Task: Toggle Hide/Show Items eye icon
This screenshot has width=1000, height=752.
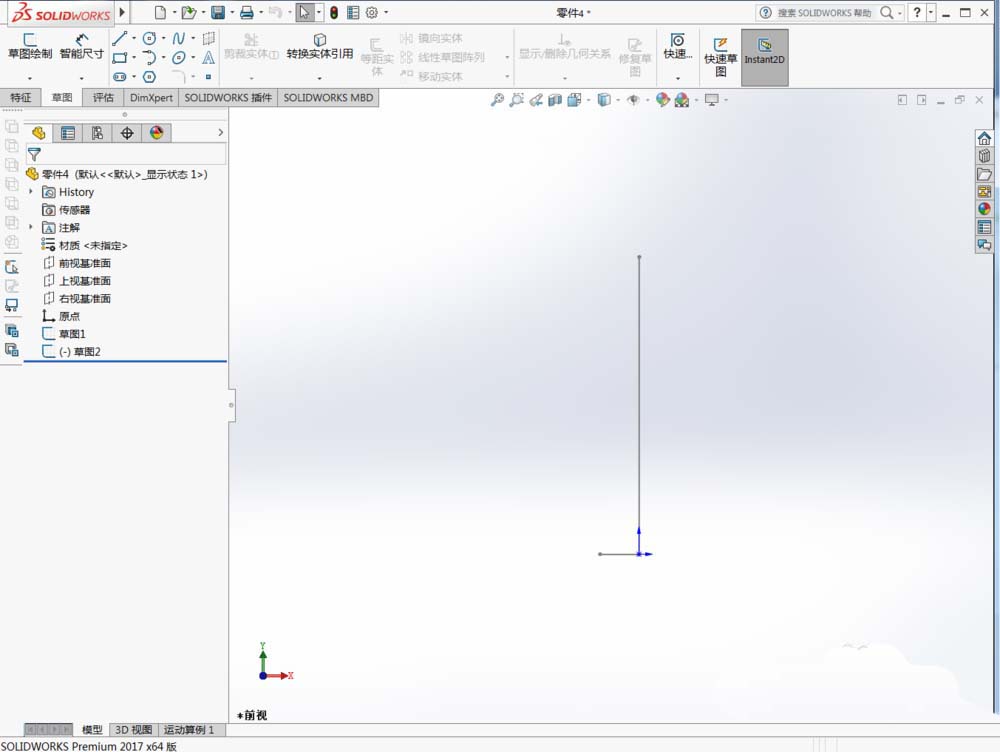Action: [633, 100]
